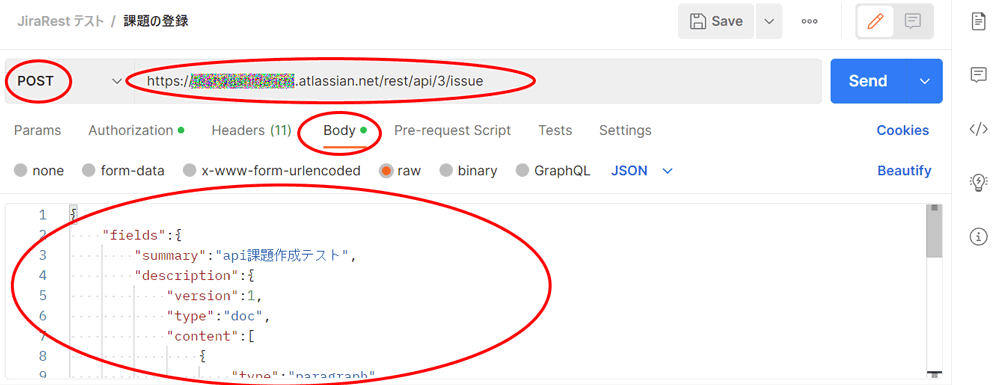Open the Pre-request Script tab
The image size is (1000, 385).
[452, 131]
